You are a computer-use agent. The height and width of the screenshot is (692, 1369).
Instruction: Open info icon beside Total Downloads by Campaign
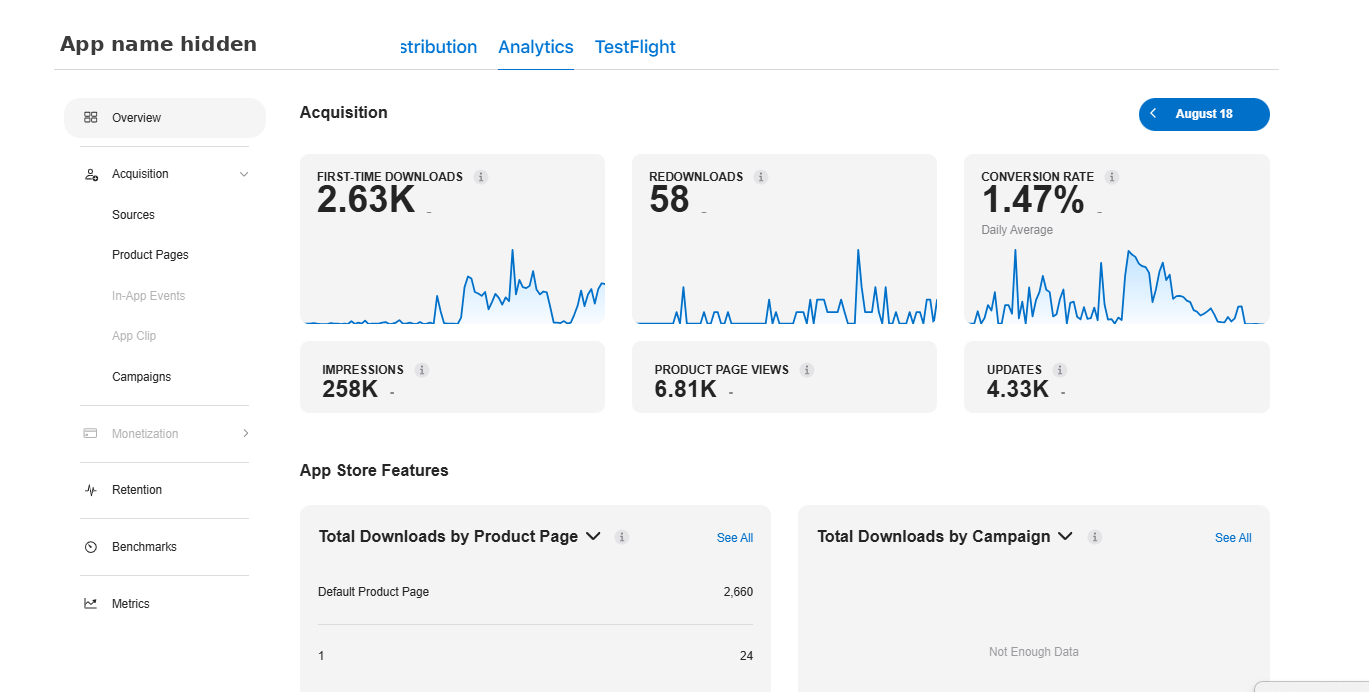coord(1095,537)
